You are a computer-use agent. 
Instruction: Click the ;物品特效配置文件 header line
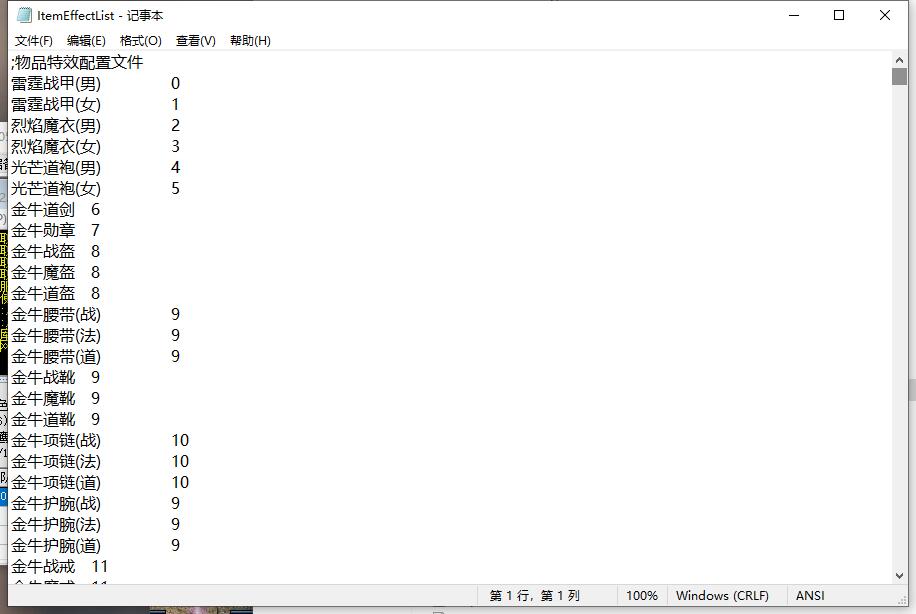(78, 63)
